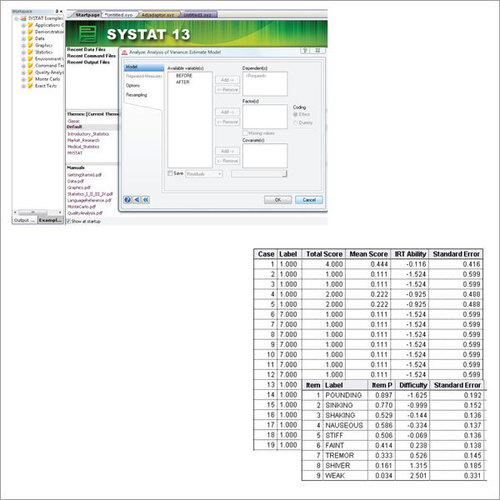
Task: Click the Quality Analysis folder icon
Action: tap(30, 72)
